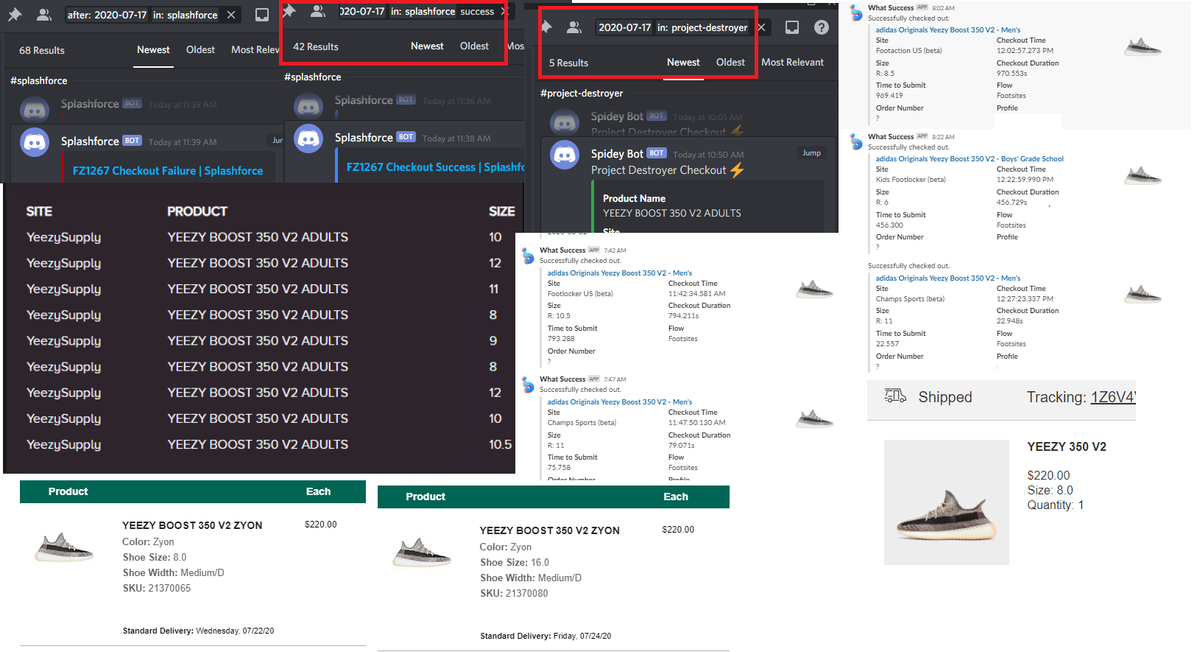Click What Success avatar on 8:02 AM message
Image resolution: width=1200 pixels, height=652 pixels.
856,12
